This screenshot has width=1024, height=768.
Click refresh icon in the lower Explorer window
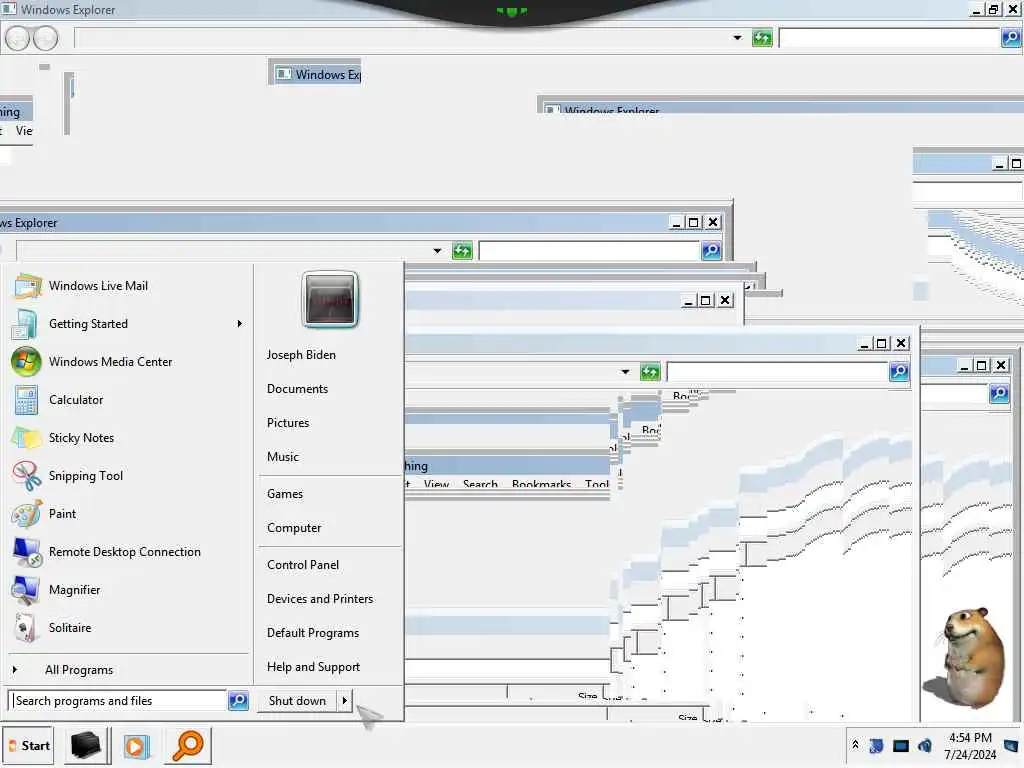pos(650,372)
